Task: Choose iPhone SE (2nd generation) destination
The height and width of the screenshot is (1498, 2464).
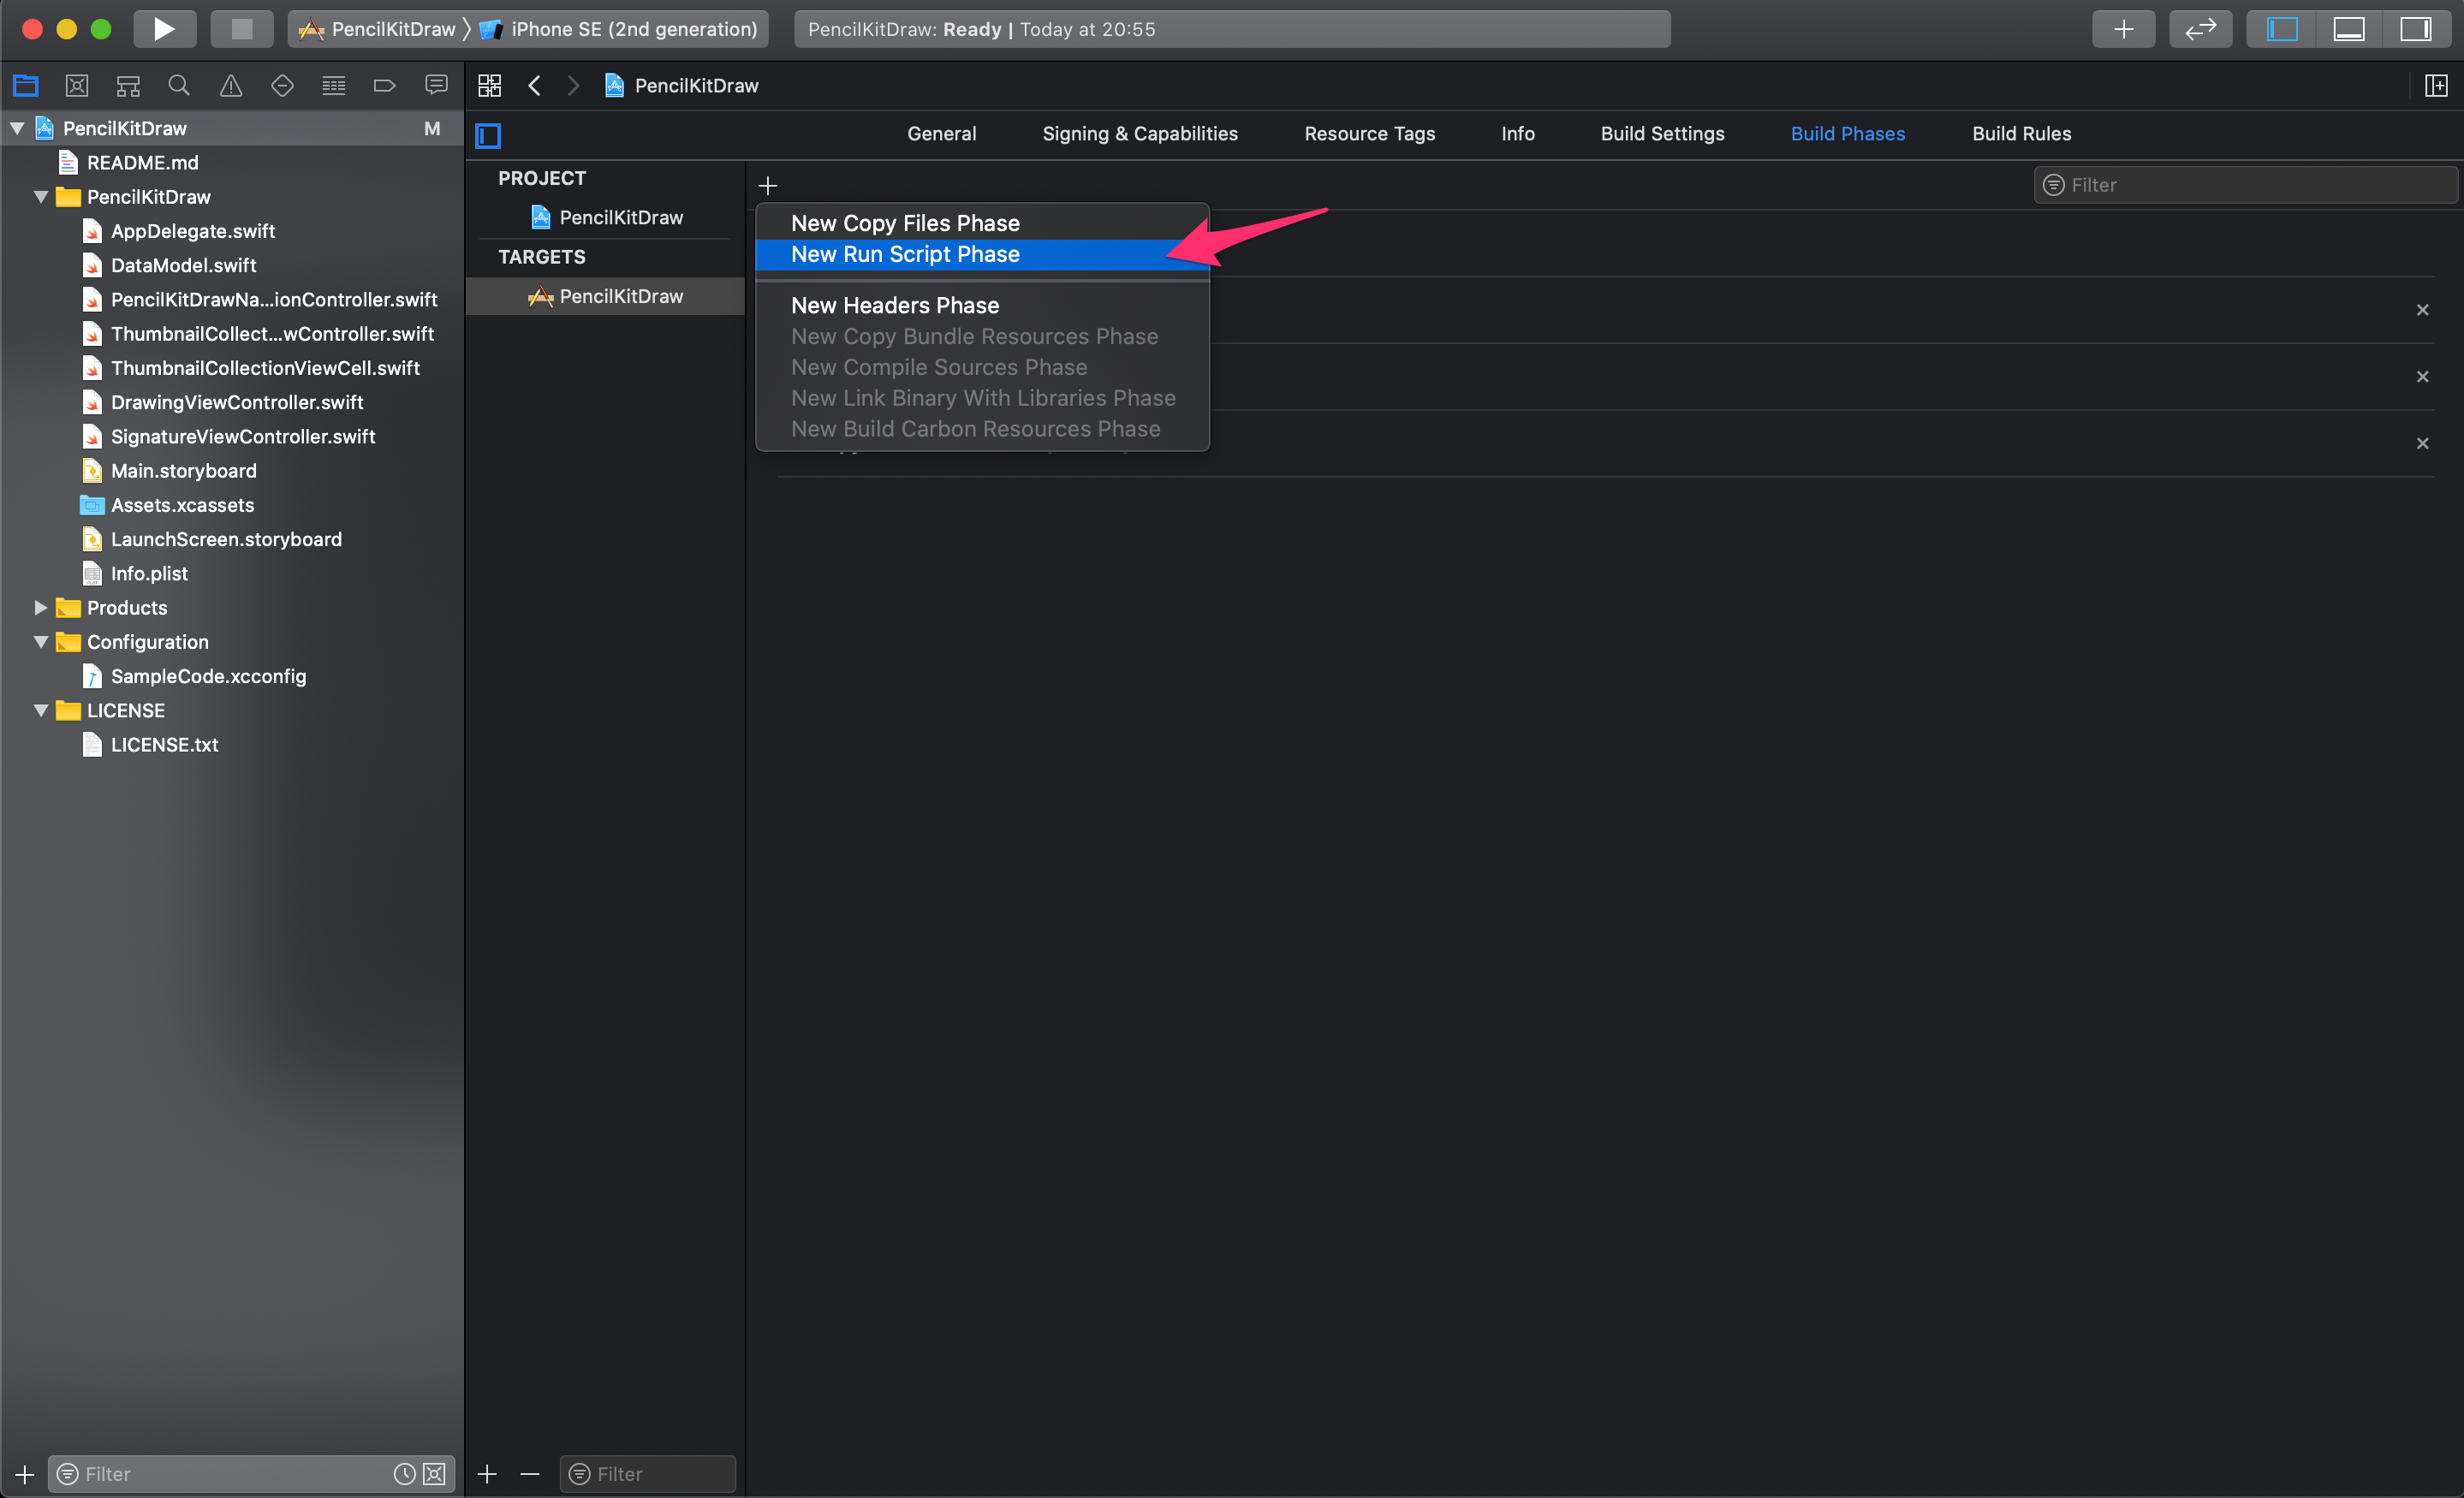Action: point(620,29)
